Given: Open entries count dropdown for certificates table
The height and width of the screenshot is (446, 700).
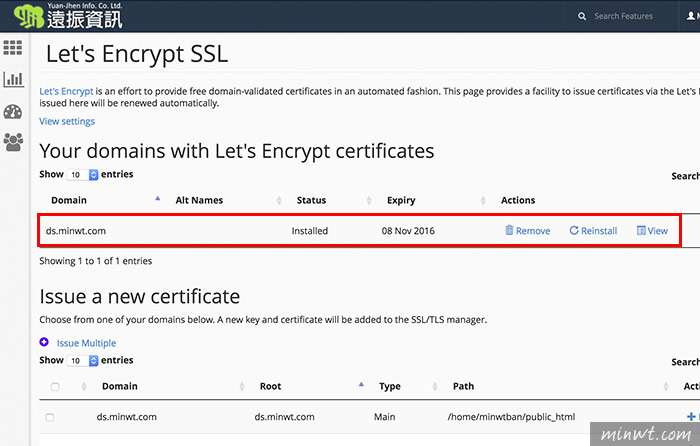Looking at the screenshot, I should tap(82, 175).
